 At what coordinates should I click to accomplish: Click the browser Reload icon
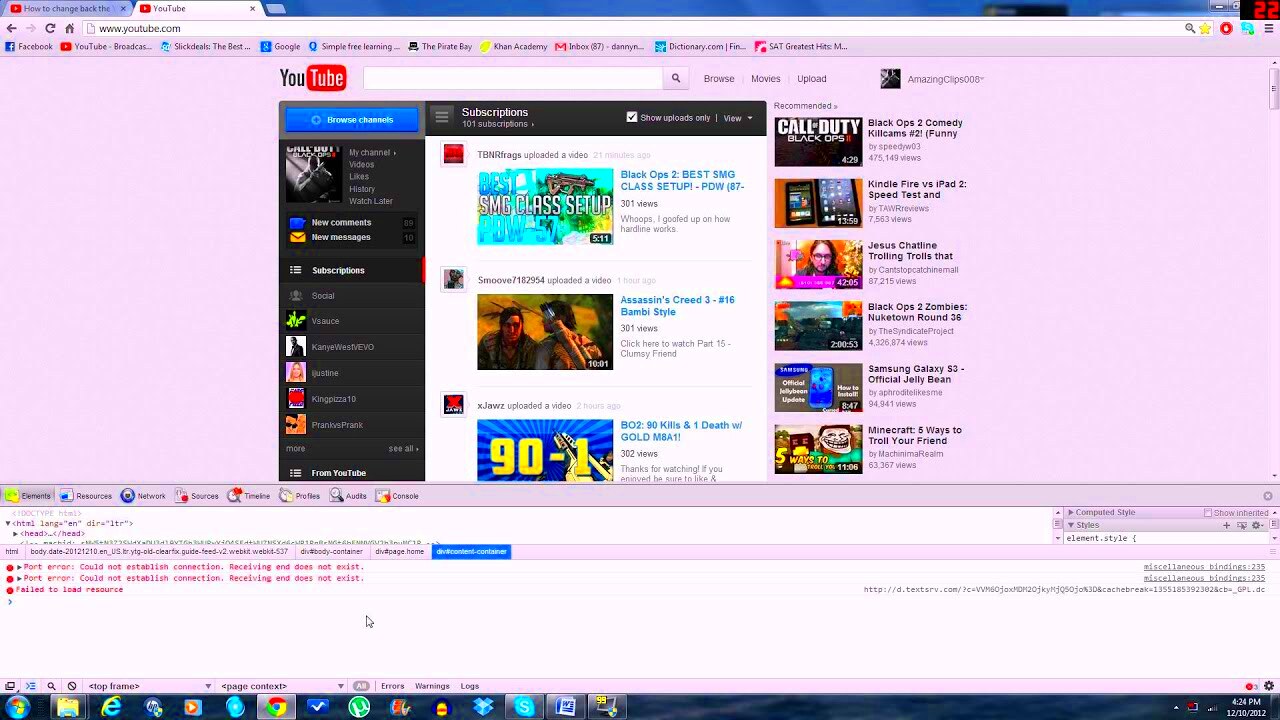[x=50, y=28]
